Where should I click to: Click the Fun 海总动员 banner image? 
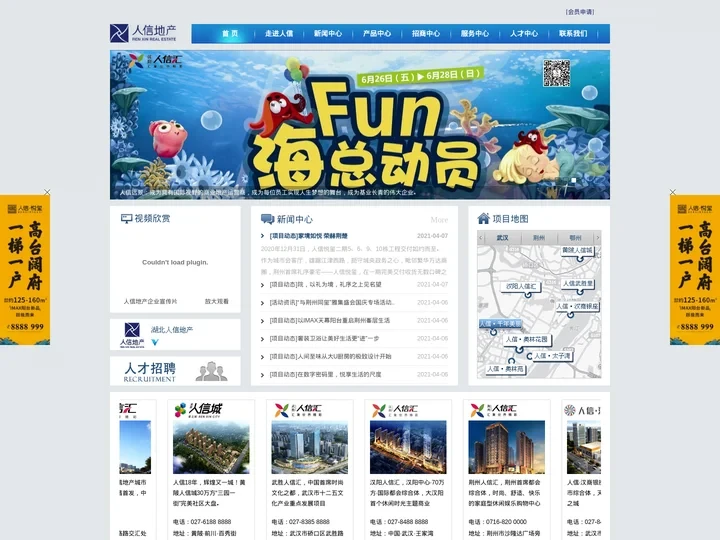coord(360,124)
